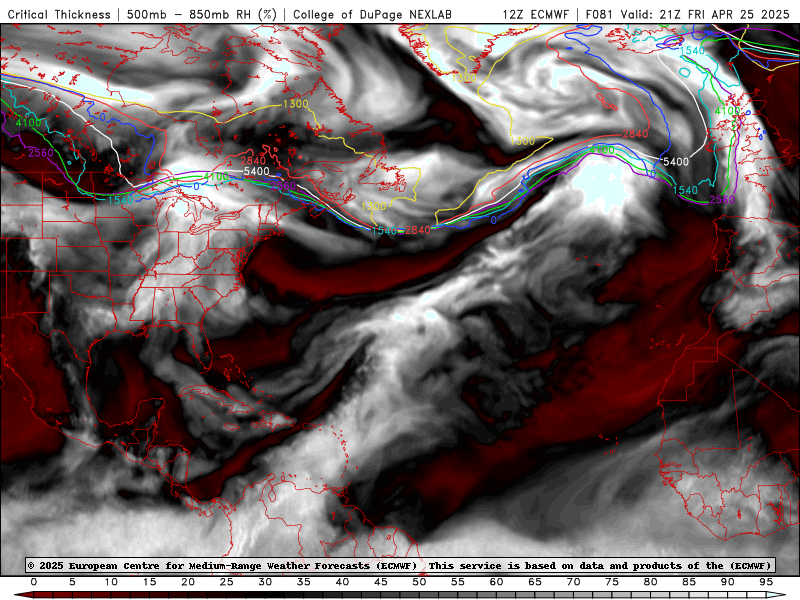Click colorbar tick label "5"
The width and height of the screenshot is (800, 600).
pos(72,582)
